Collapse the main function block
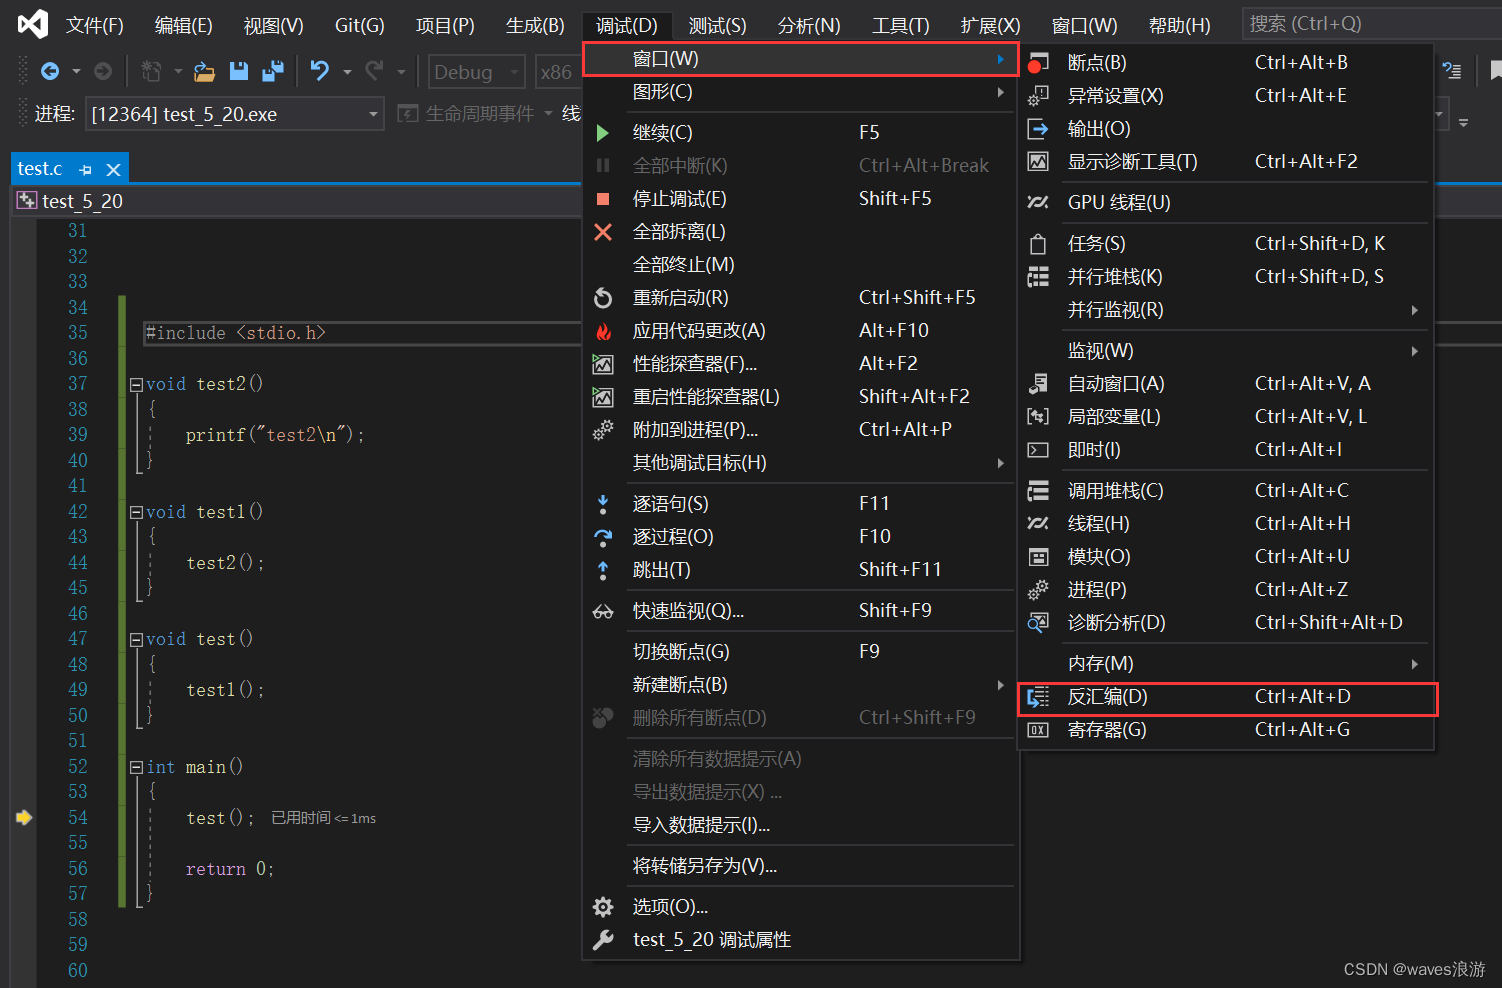The height and width of the screenshot is (988, 1502). tap(136, 767)
